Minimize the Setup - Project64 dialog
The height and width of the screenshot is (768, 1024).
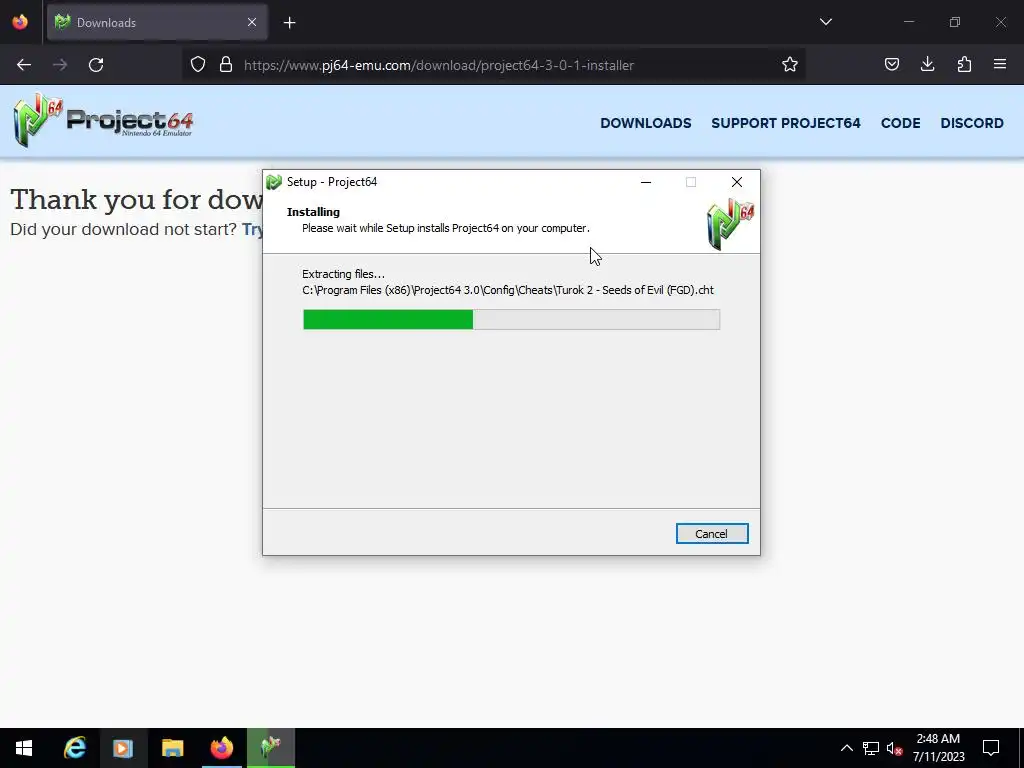coord(646,182)
